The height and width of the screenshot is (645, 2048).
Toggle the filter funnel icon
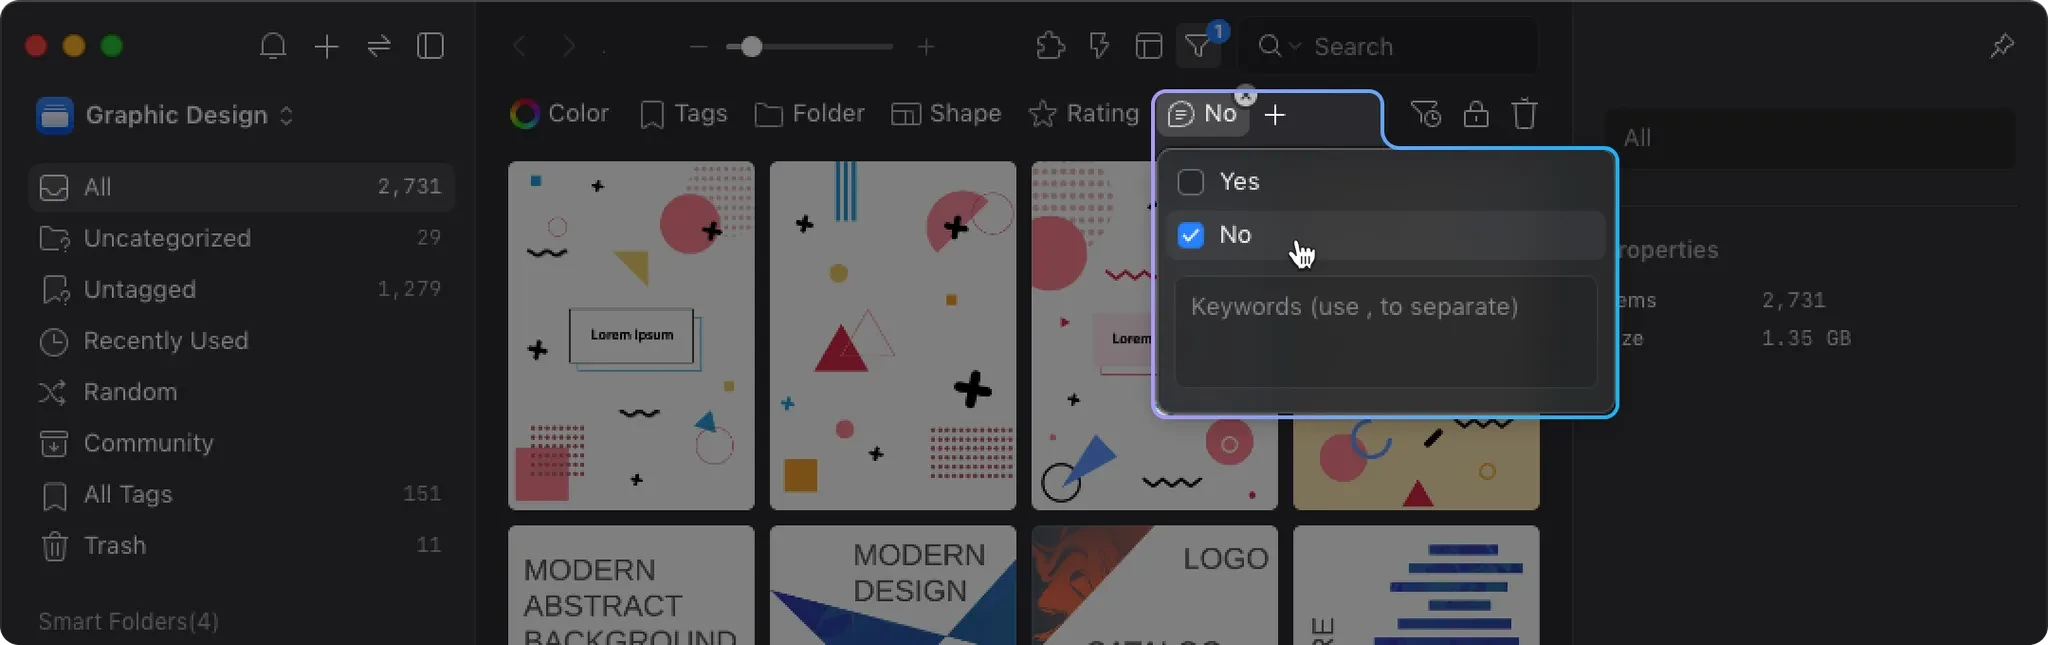[x=1198, y=46]
